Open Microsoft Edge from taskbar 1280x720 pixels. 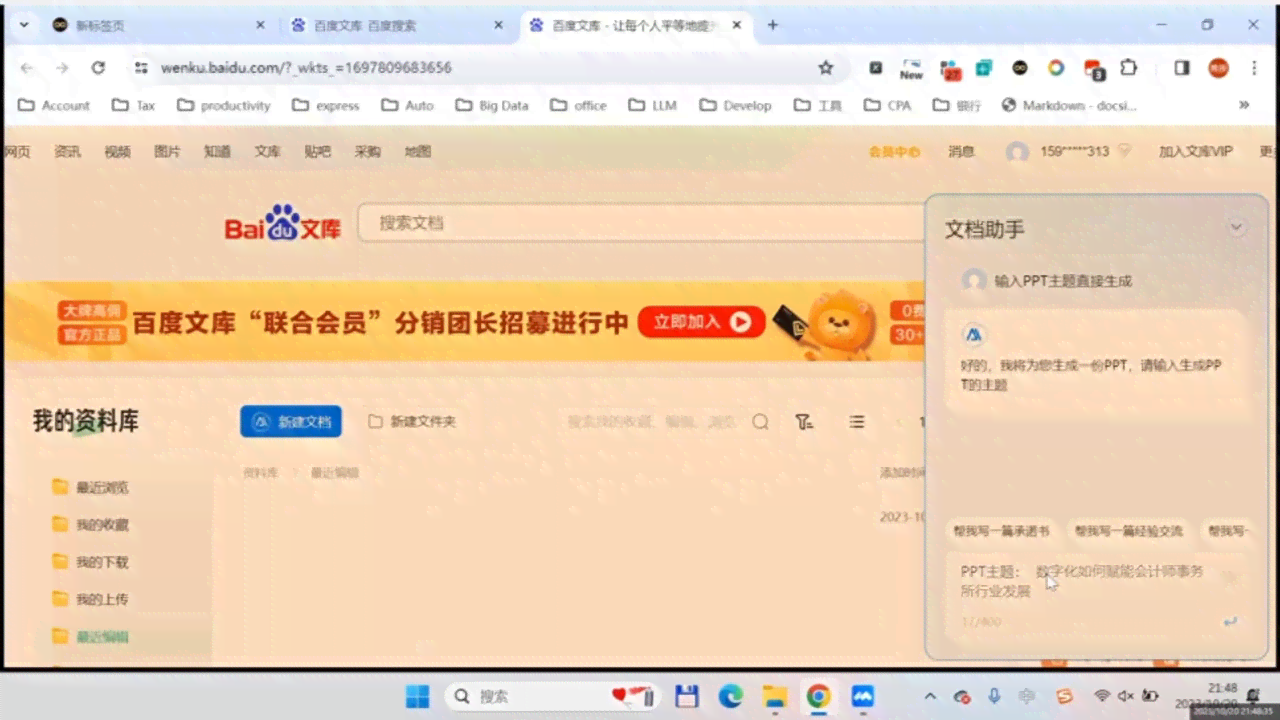coord(731,696)
